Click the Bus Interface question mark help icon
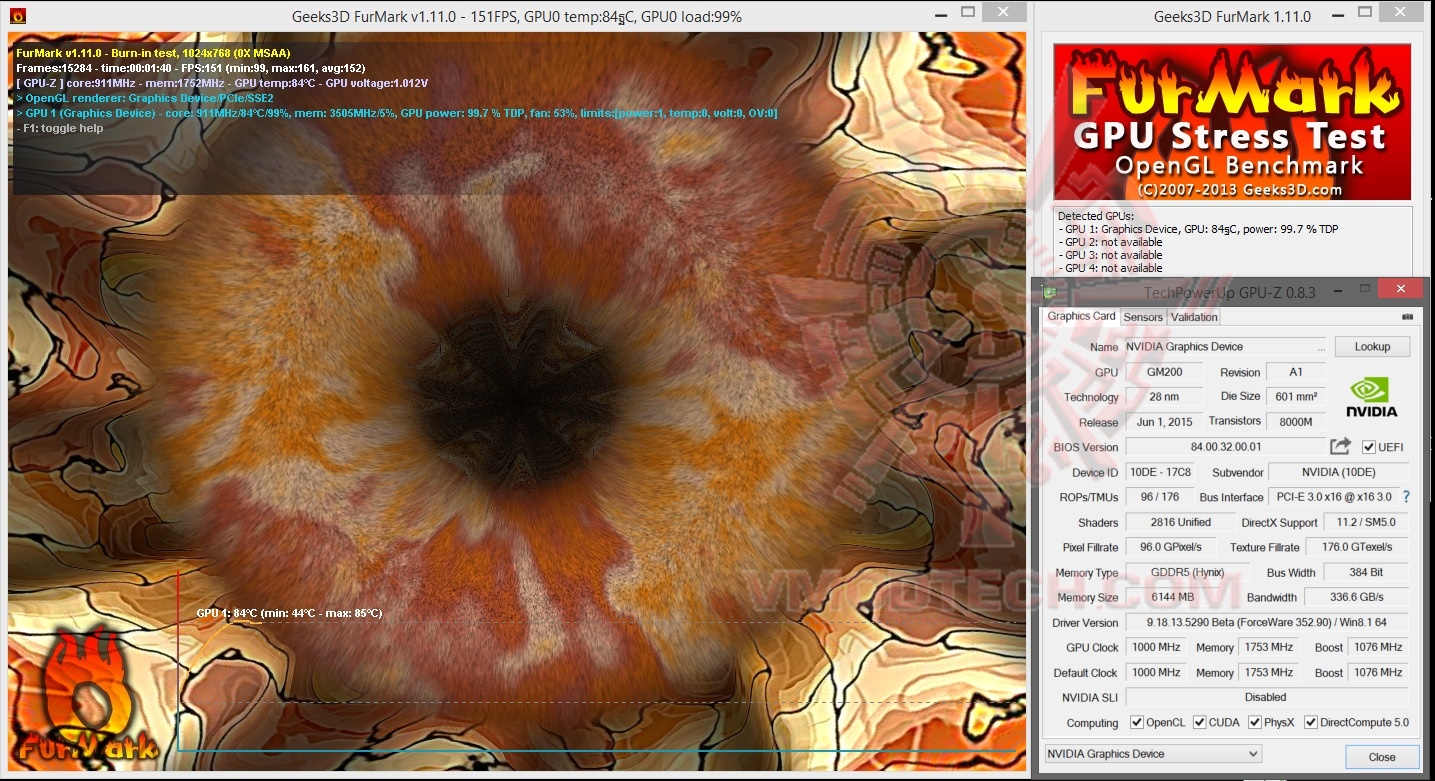This screenshot has height=781, width=1435. 1406,497
